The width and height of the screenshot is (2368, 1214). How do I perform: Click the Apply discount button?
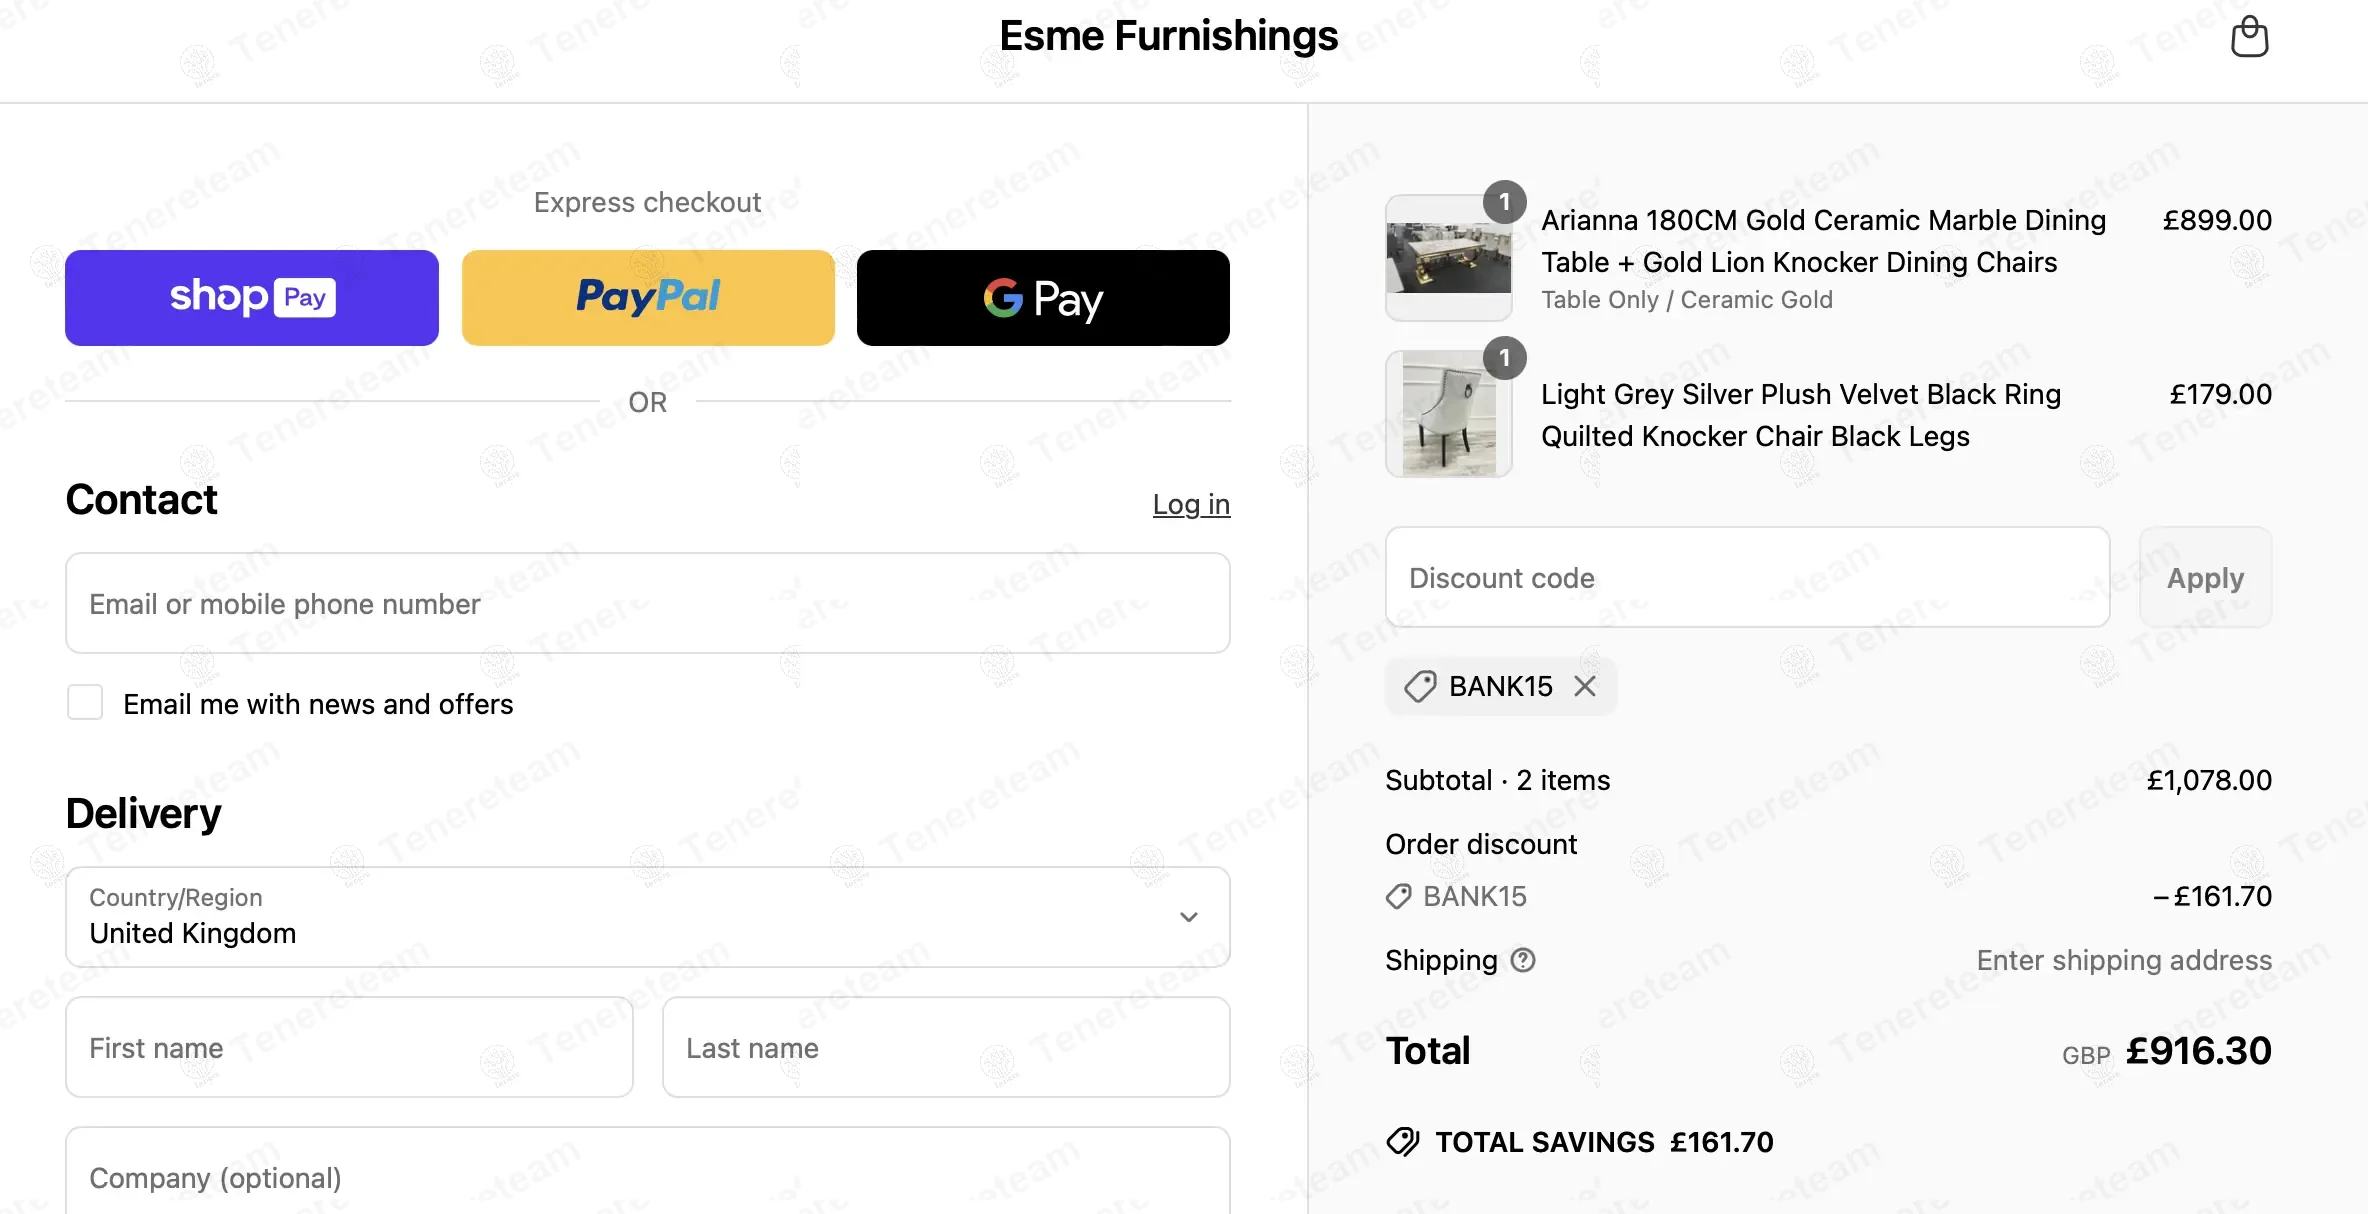coord(2205,577)
